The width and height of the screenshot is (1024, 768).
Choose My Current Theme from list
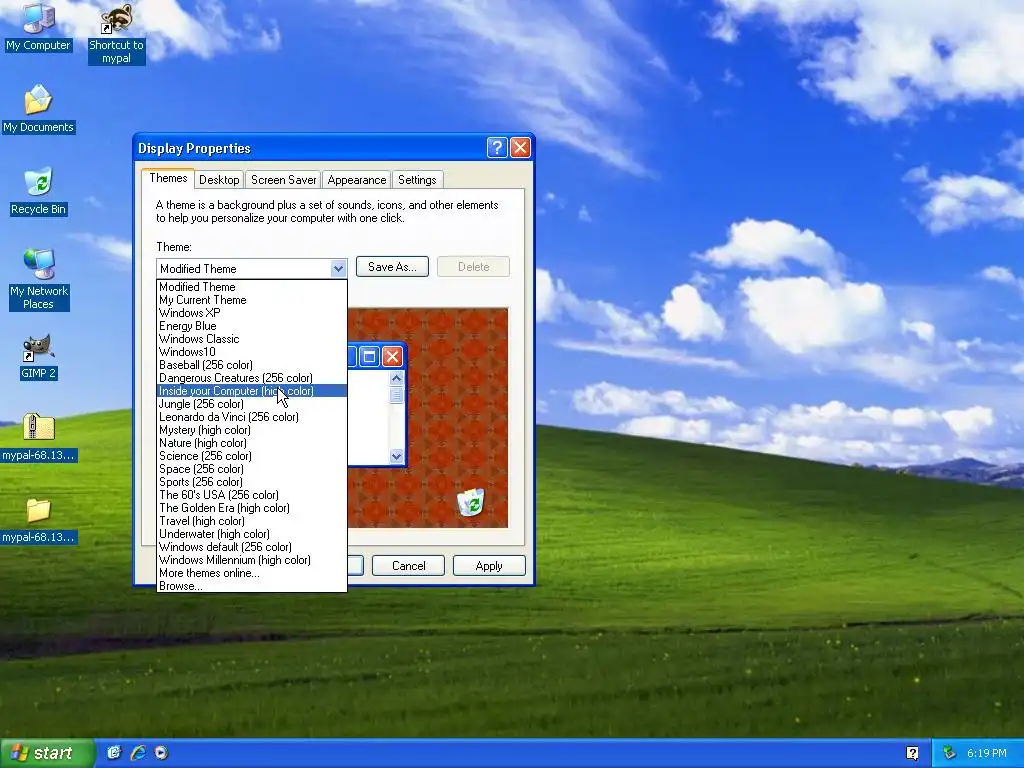pos(251,300)
